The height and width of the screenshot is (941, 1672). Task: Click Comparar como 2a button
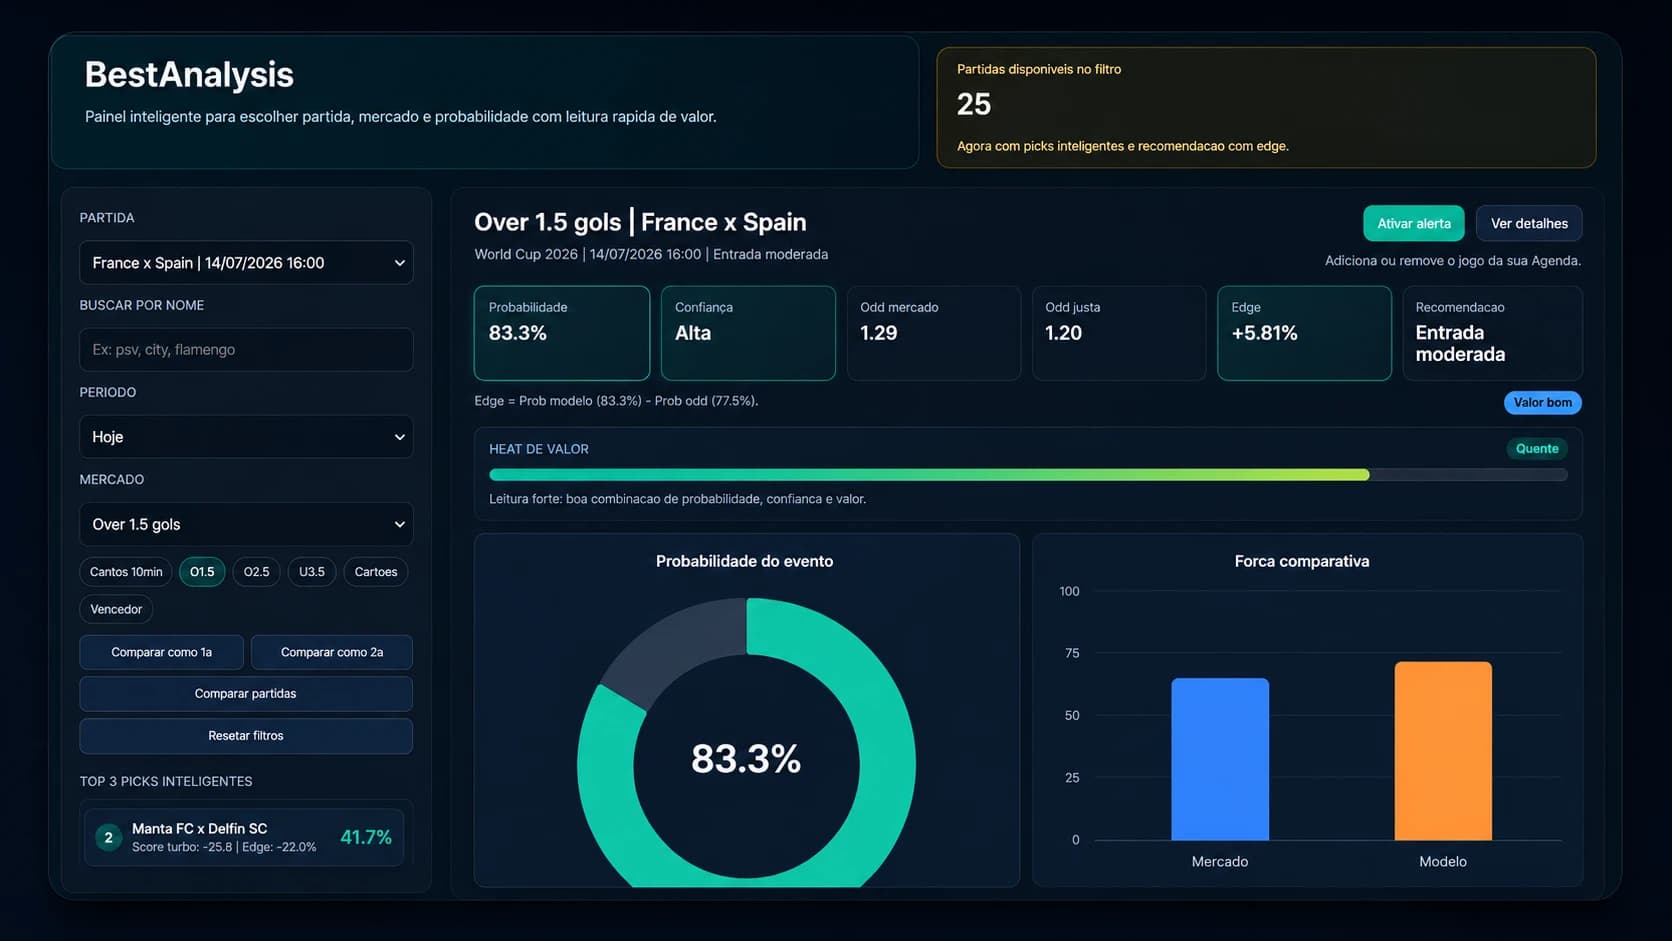point(332,652)
